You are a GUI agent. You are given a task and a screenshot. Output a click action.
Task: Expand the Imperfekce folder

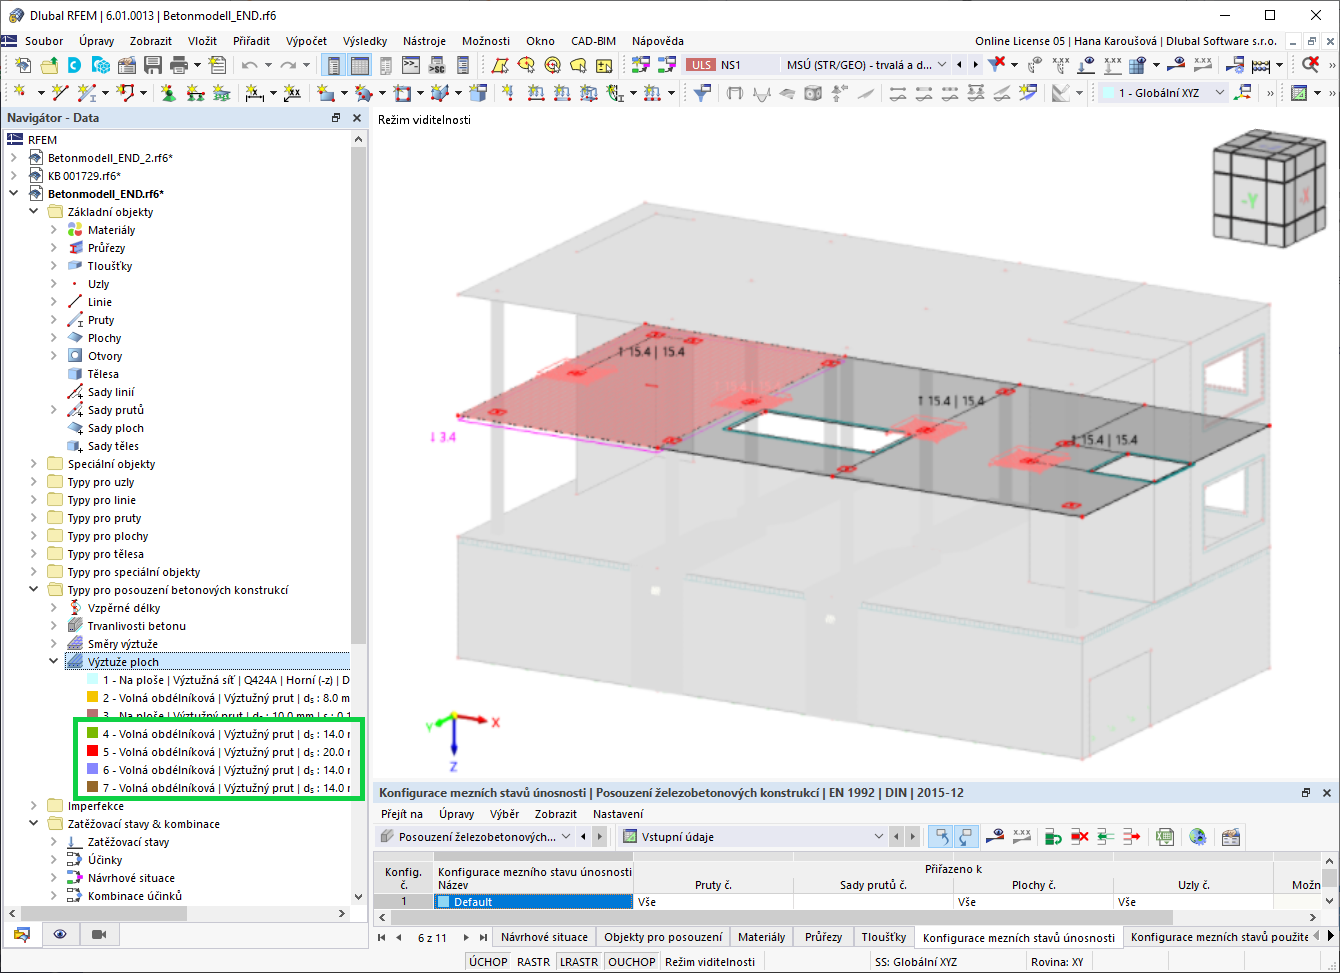point(34,806)
